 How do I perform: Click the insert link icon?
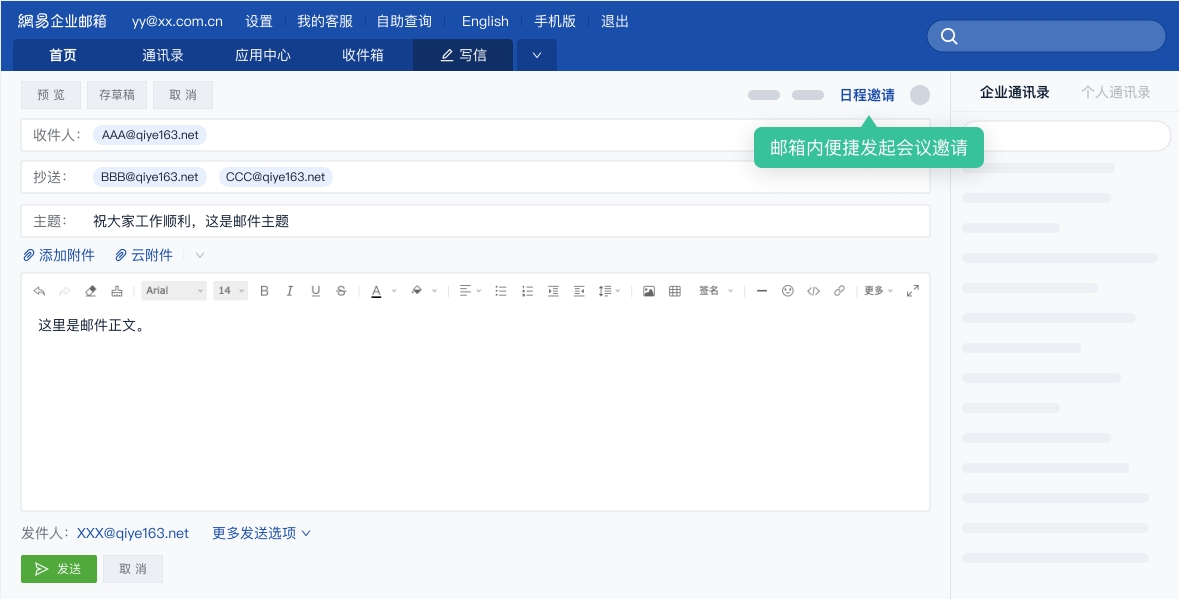839,291
